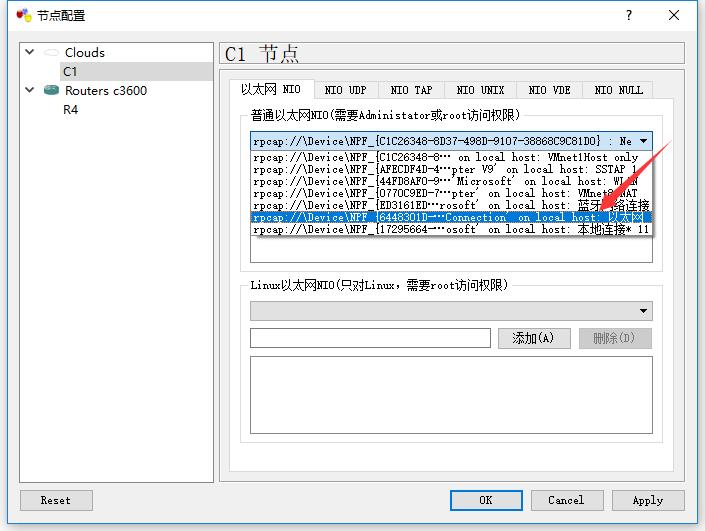Choose the highlighted 以太网 Connection entry
The height and width of the screenshot is (531, 705).
tap(451, 217)
